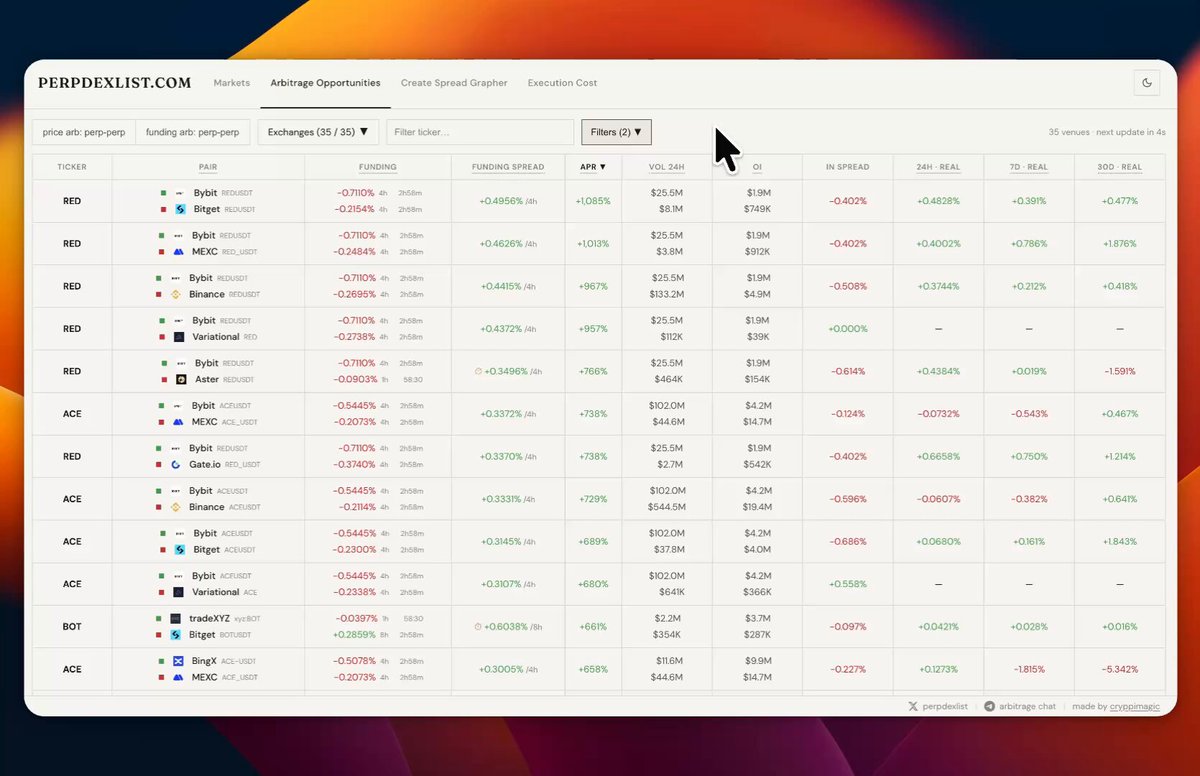1200x776 pixels.
Task: Click the +0.6658% 24H real value
Action: coord(938,456)
